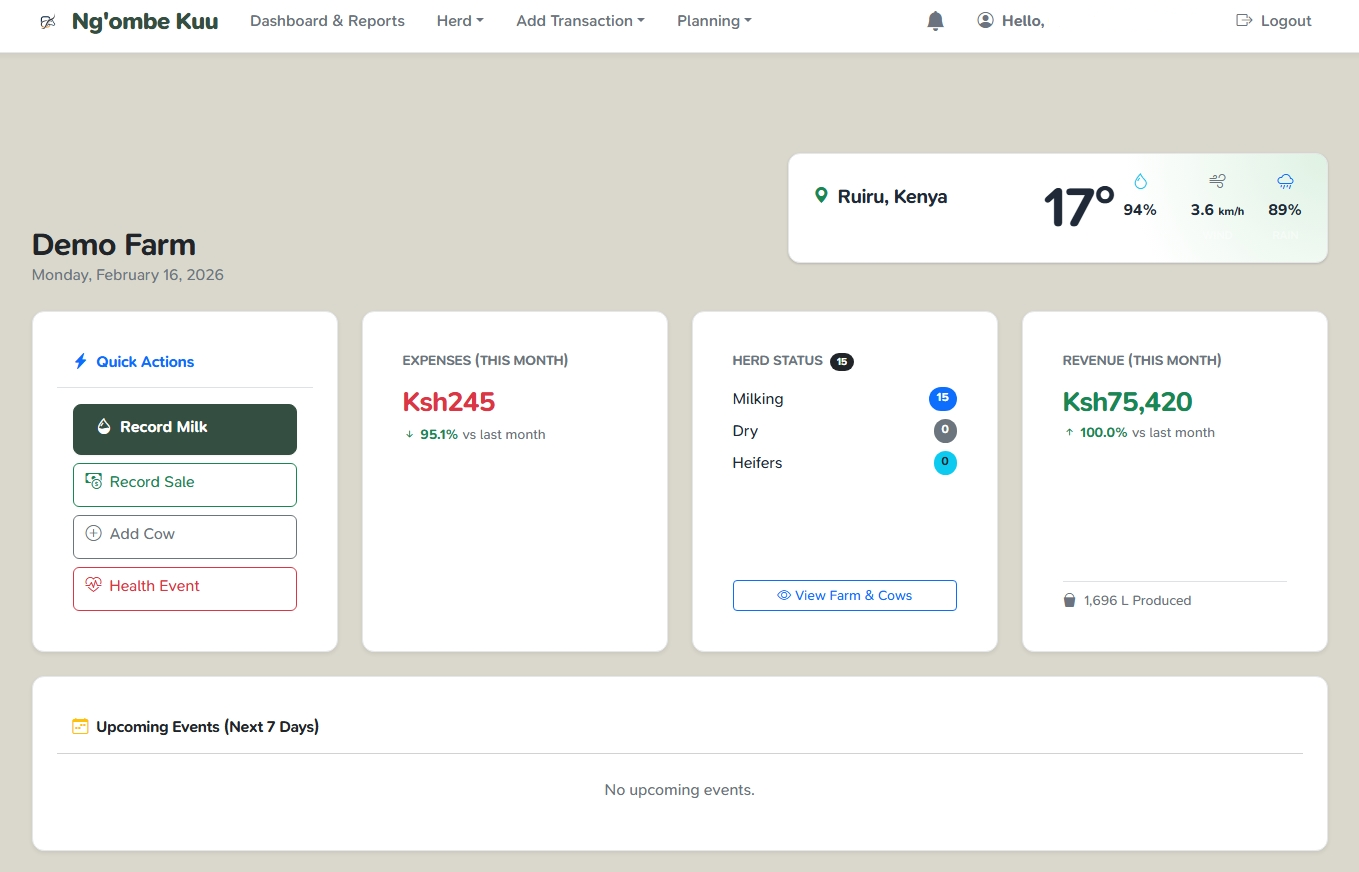Image resolution: width=1359 pixels, height=872 pixels.
Task: Click the location pin beside Ruiru, Kenya
Action: click(821, 196)
